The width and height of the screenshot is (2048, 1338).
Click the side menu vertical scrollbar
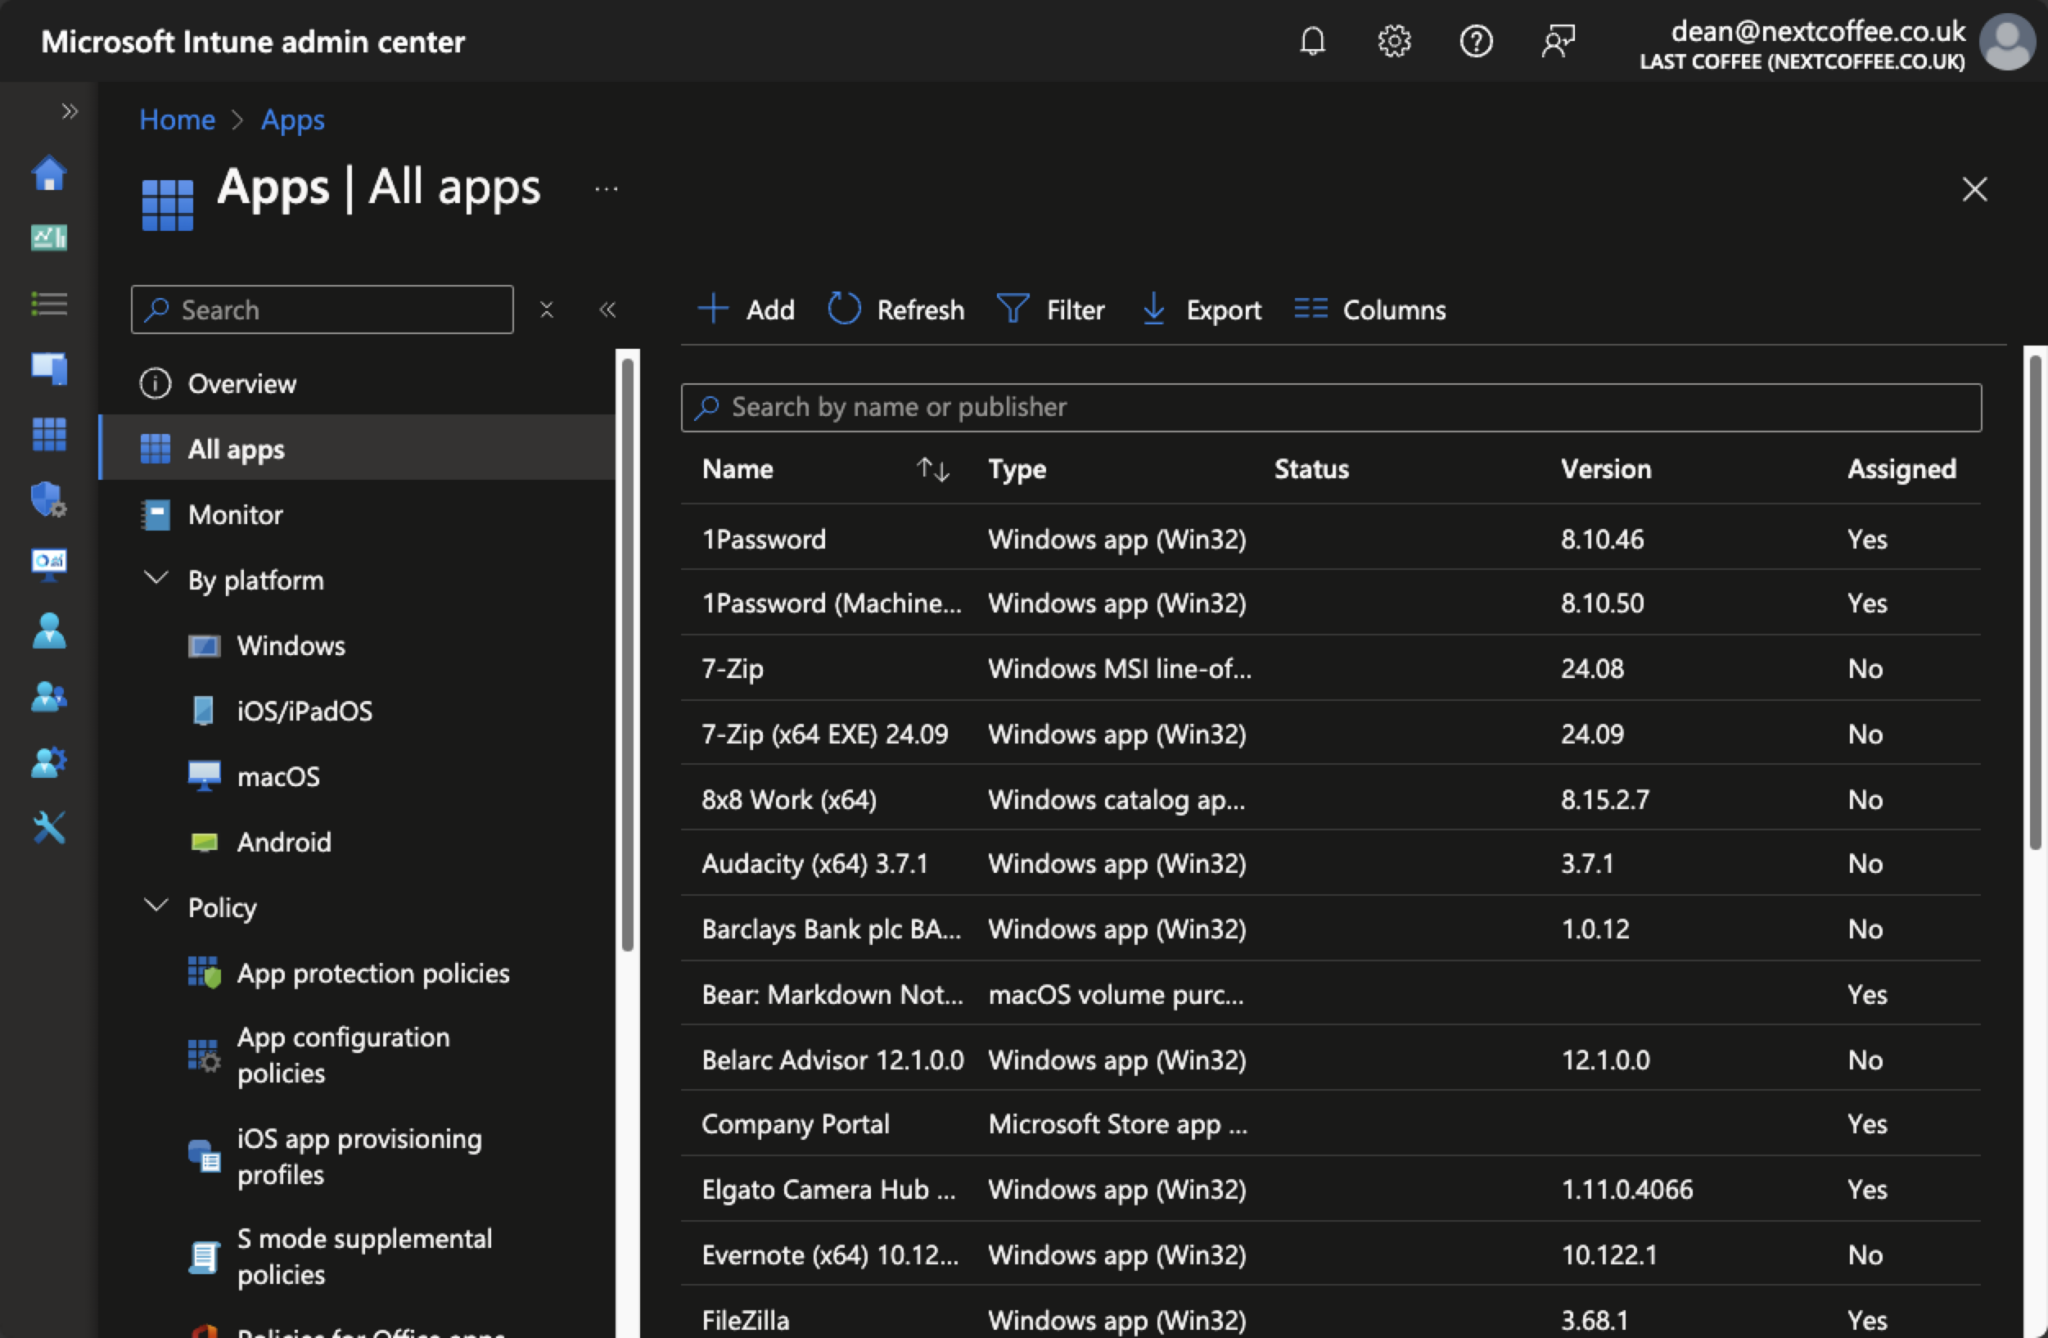coord(628,654)
